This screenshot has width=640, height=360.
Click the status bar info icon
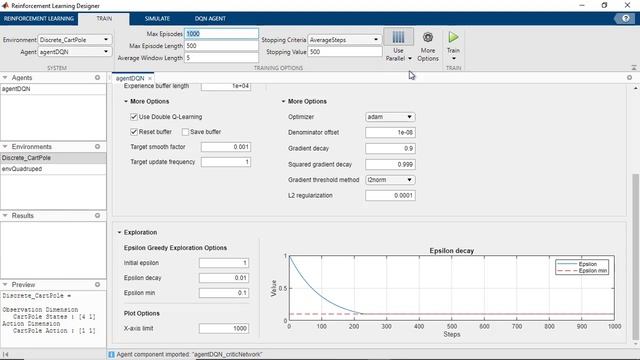pos(111,354)
